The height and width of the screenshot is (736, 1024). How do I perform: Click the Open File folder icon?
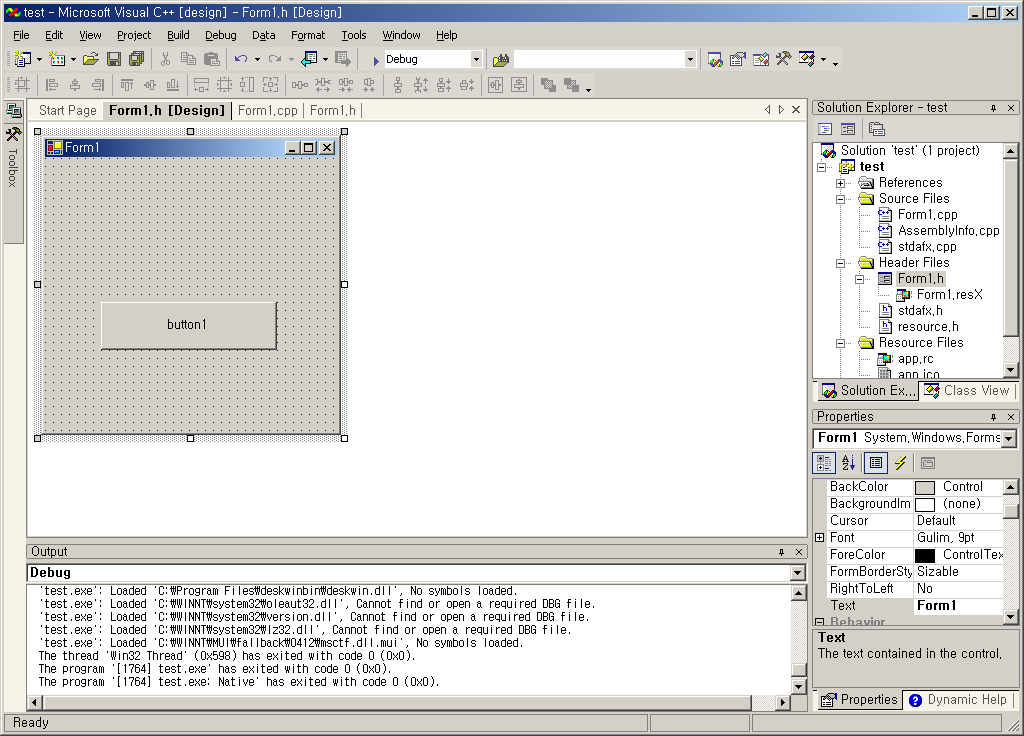[x=91, y=59]
